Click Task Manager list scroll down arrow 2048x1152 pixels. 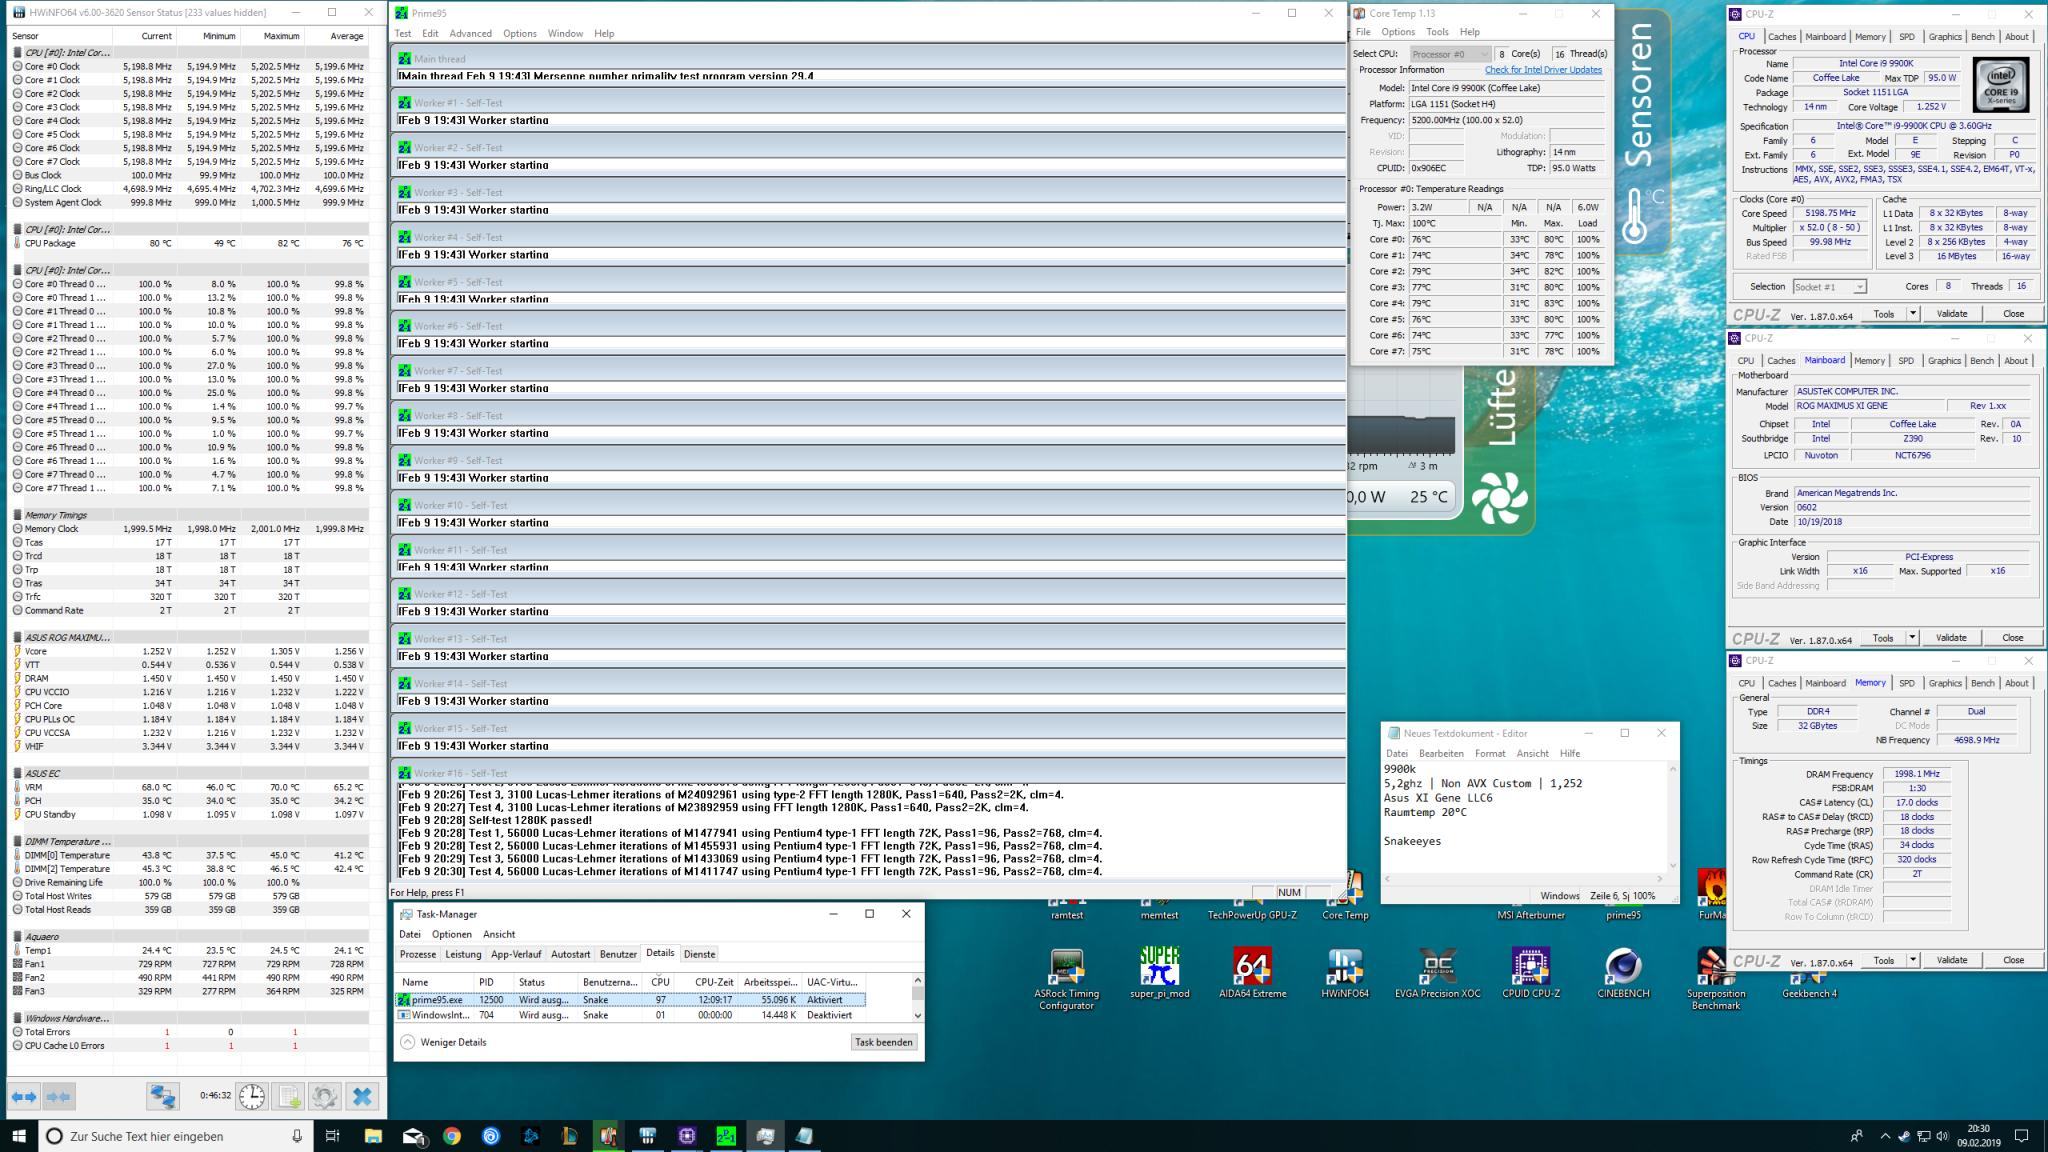[x=918, y=1015]
